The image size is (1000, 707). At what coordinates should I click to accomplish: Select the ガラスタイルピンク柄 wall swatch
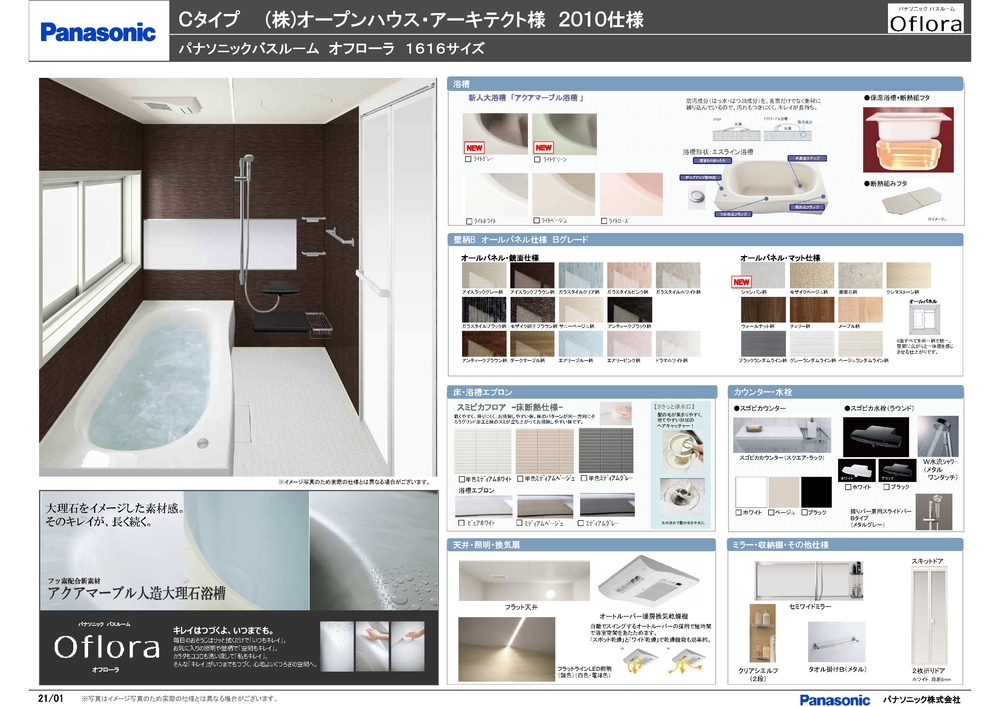[x=629, y=275]
